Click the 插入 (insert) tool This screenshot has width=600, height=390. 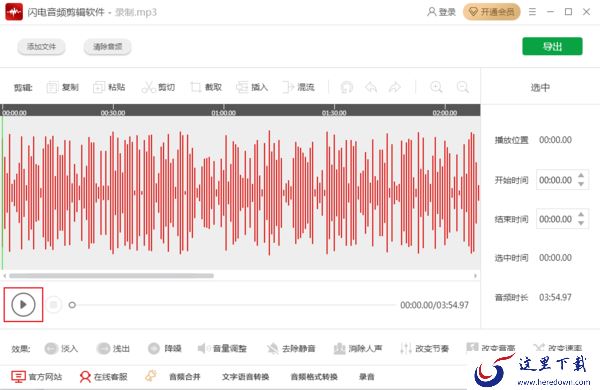pyautogui.click(x=252, y=87)
